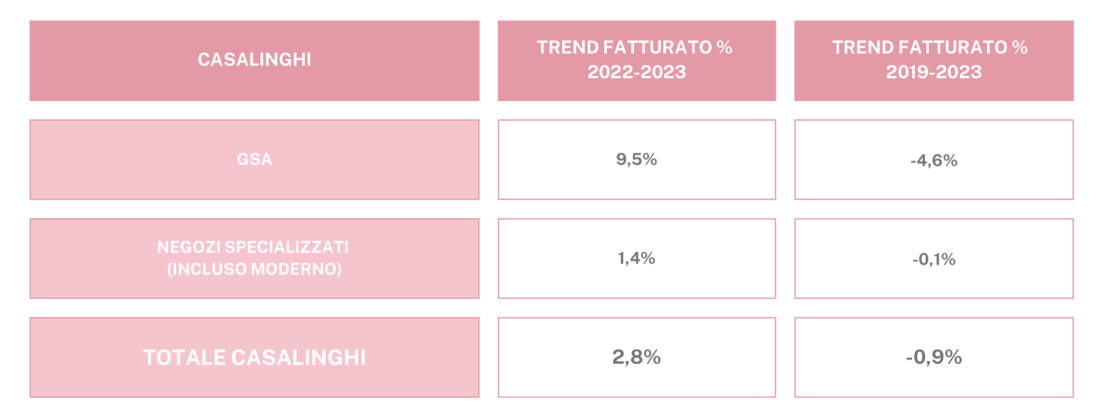Click the 2022-2023 text in the header
Image resolution: width=1105 pixels, height=420 pixels.
click(x=635, y=71)
